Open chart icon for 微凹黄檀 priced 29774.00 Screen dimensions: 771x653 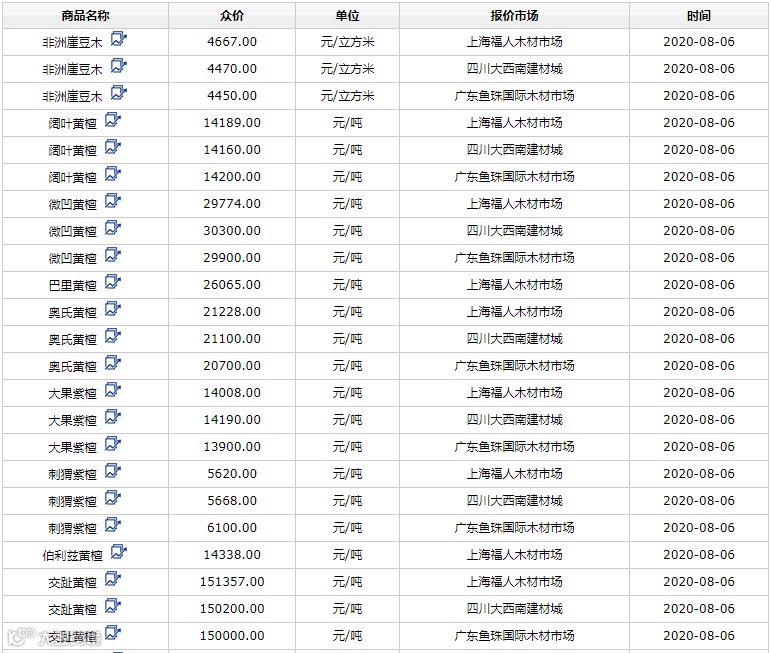tap(113, 201)
